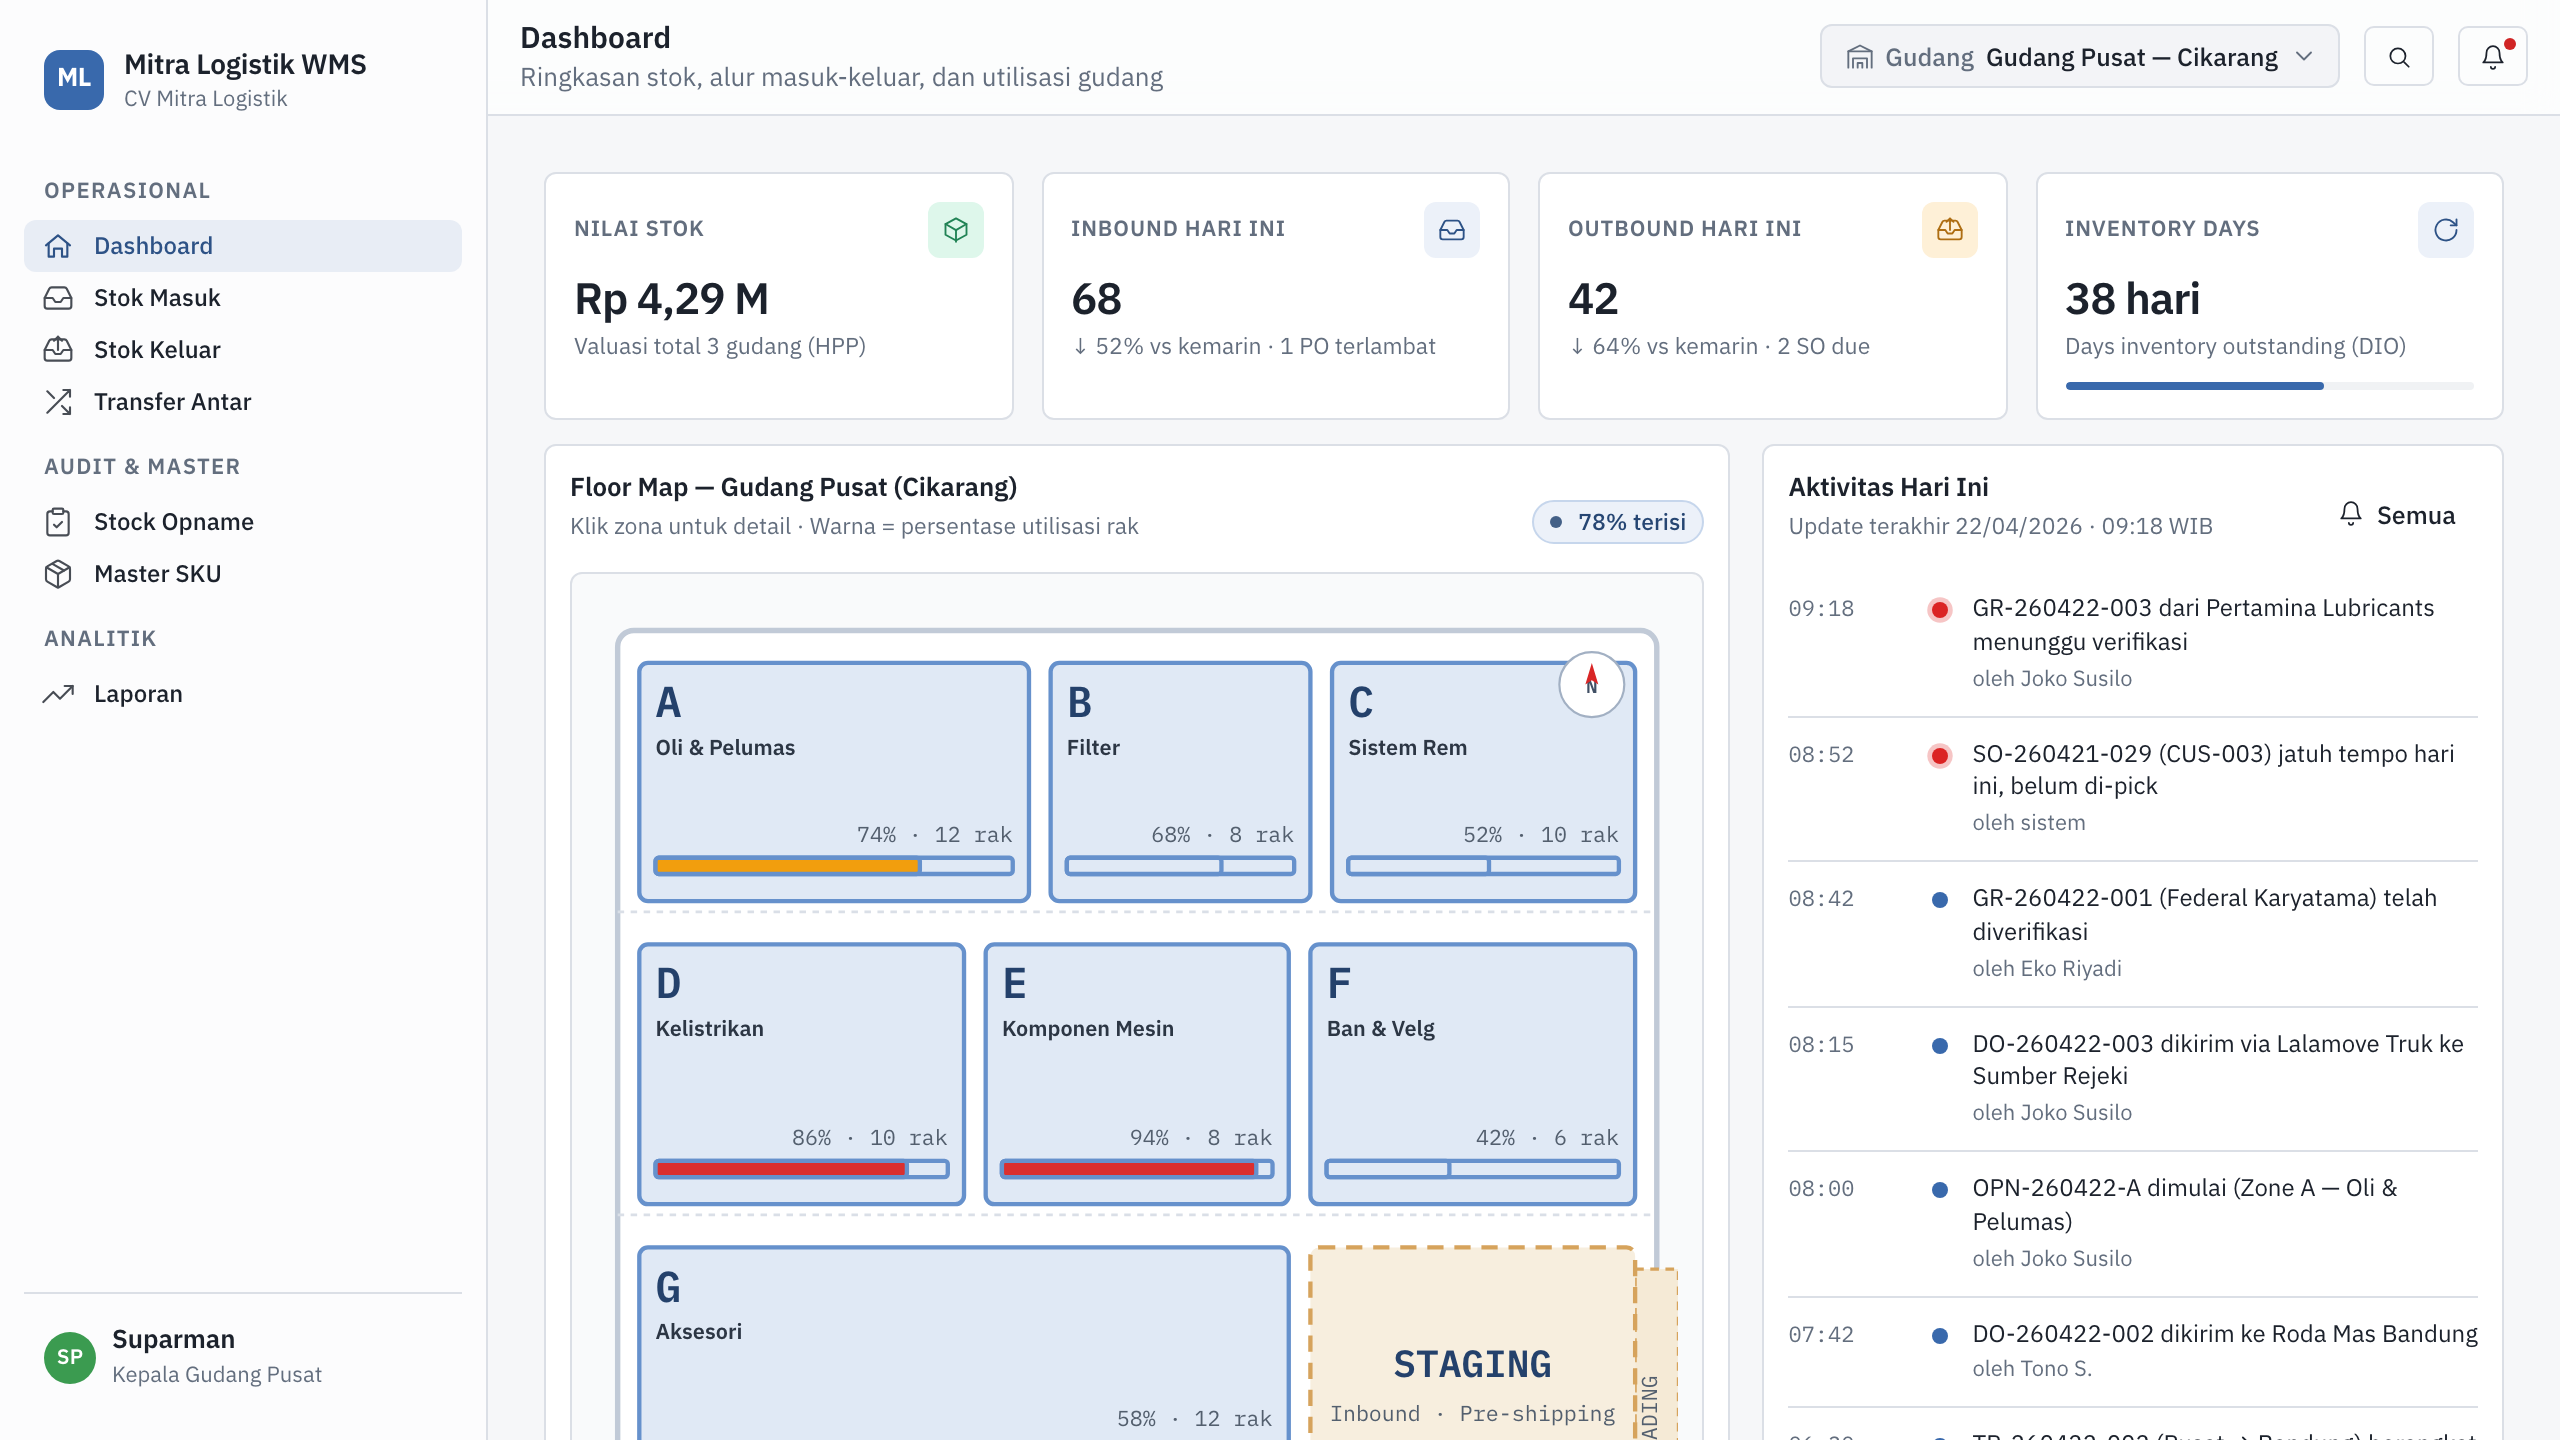Navigate to Transfer Antar

243,402
